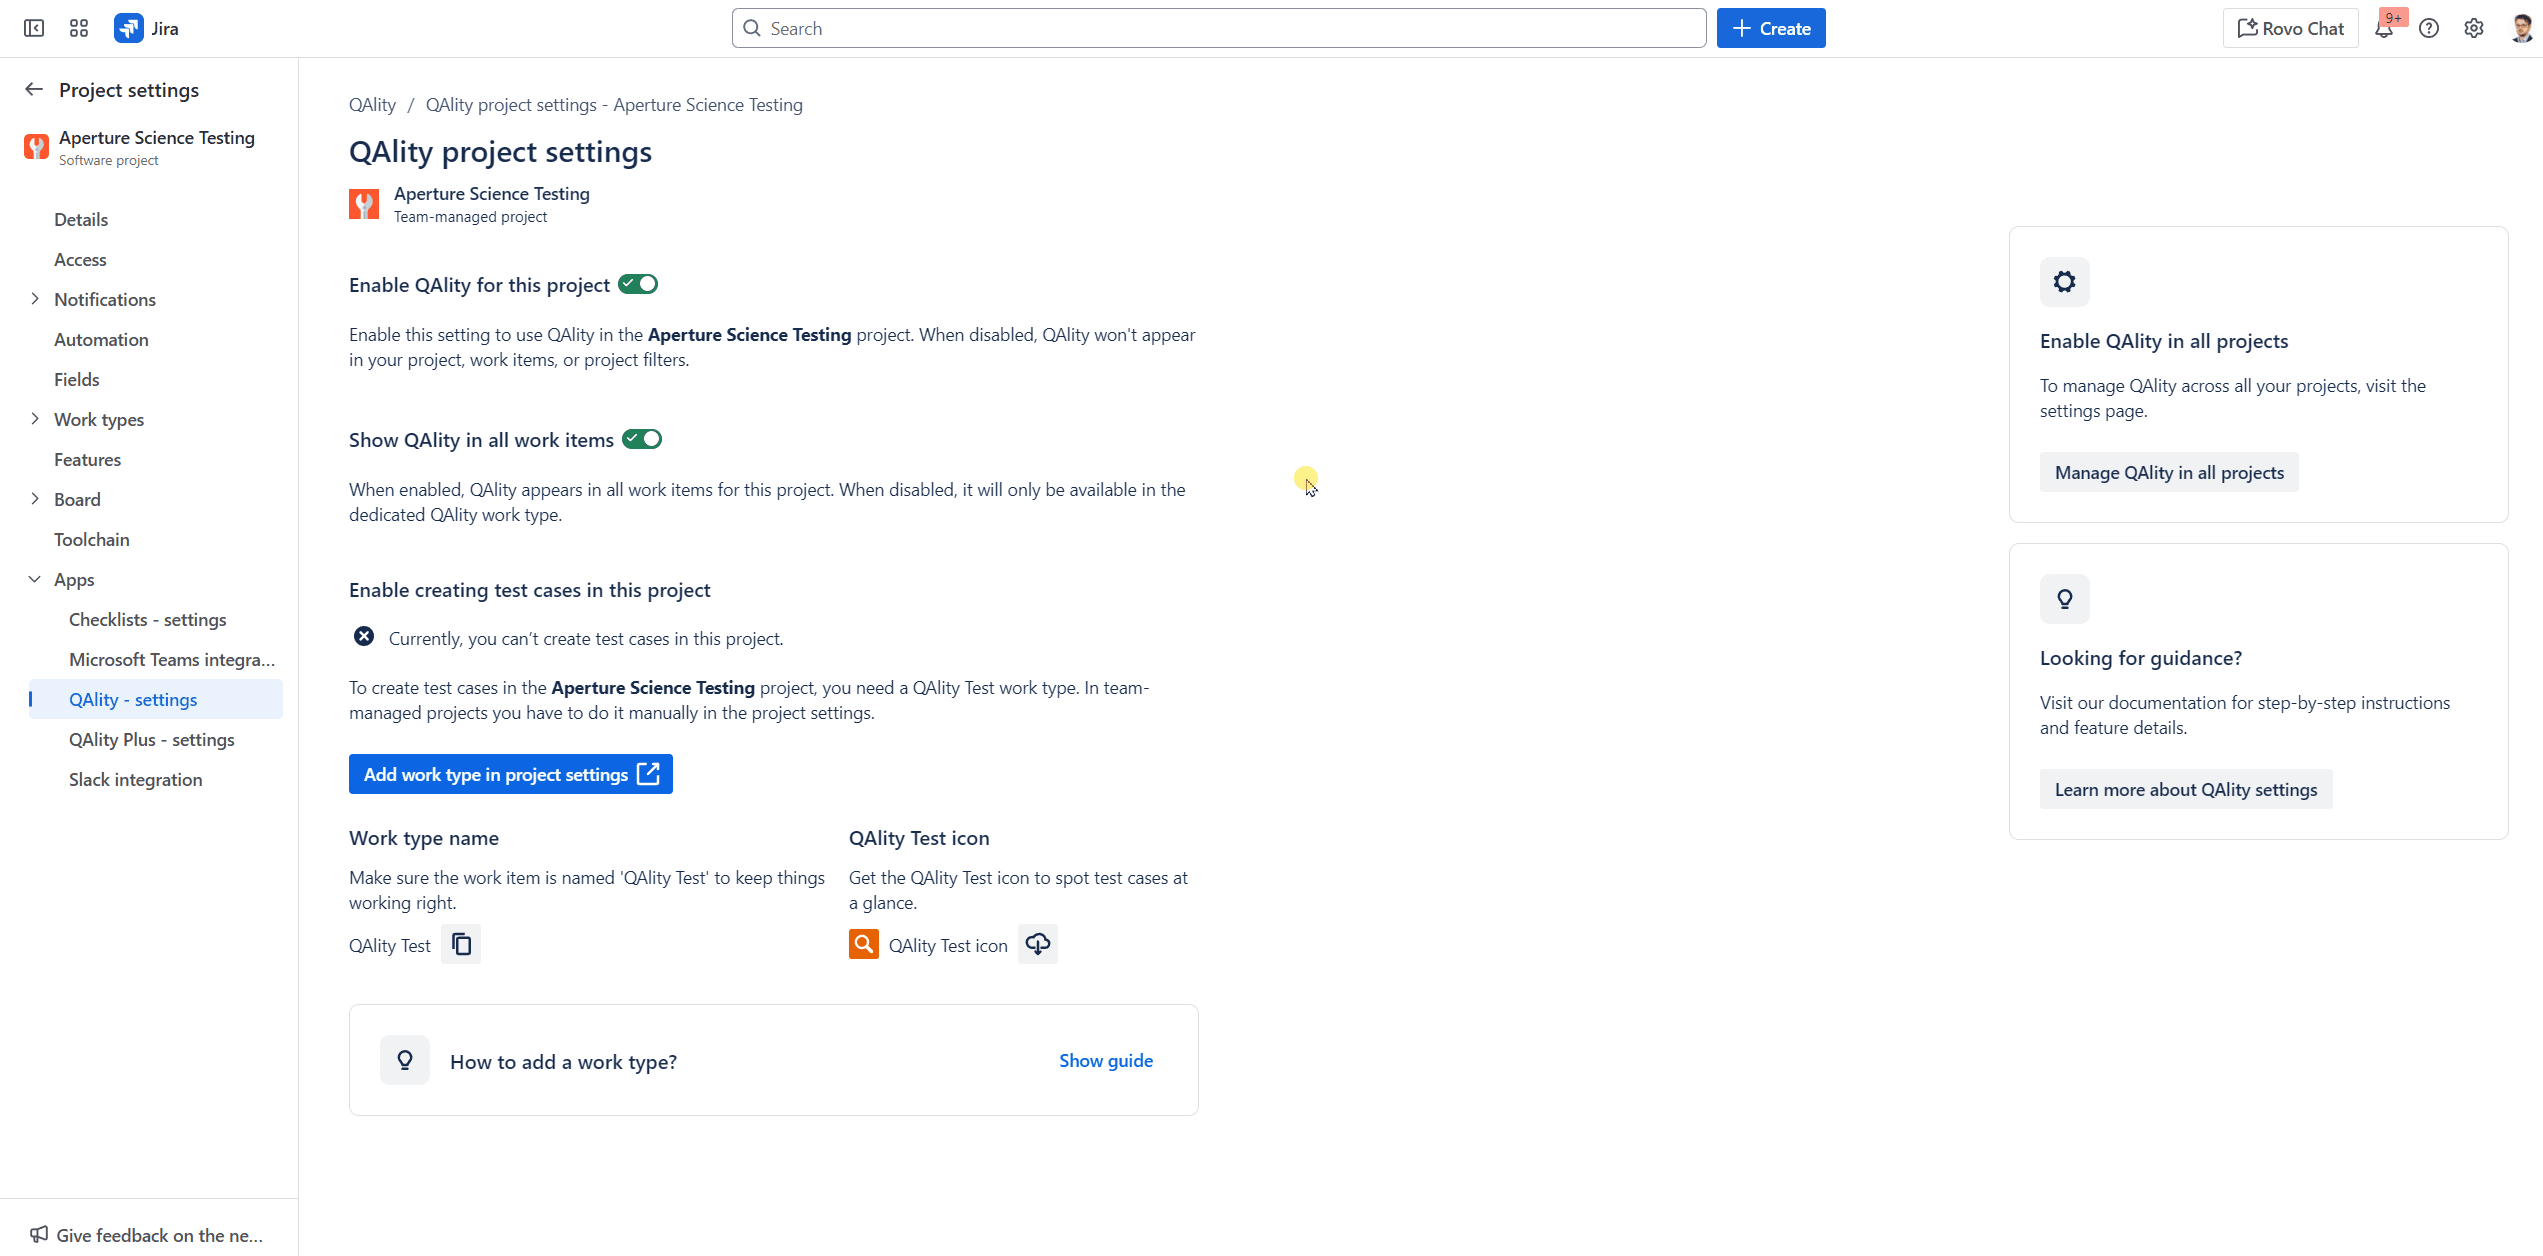This screenshot has width=2543, height=1256.
Task: Focus the Search input field
Action: [x=1219, y=28]
